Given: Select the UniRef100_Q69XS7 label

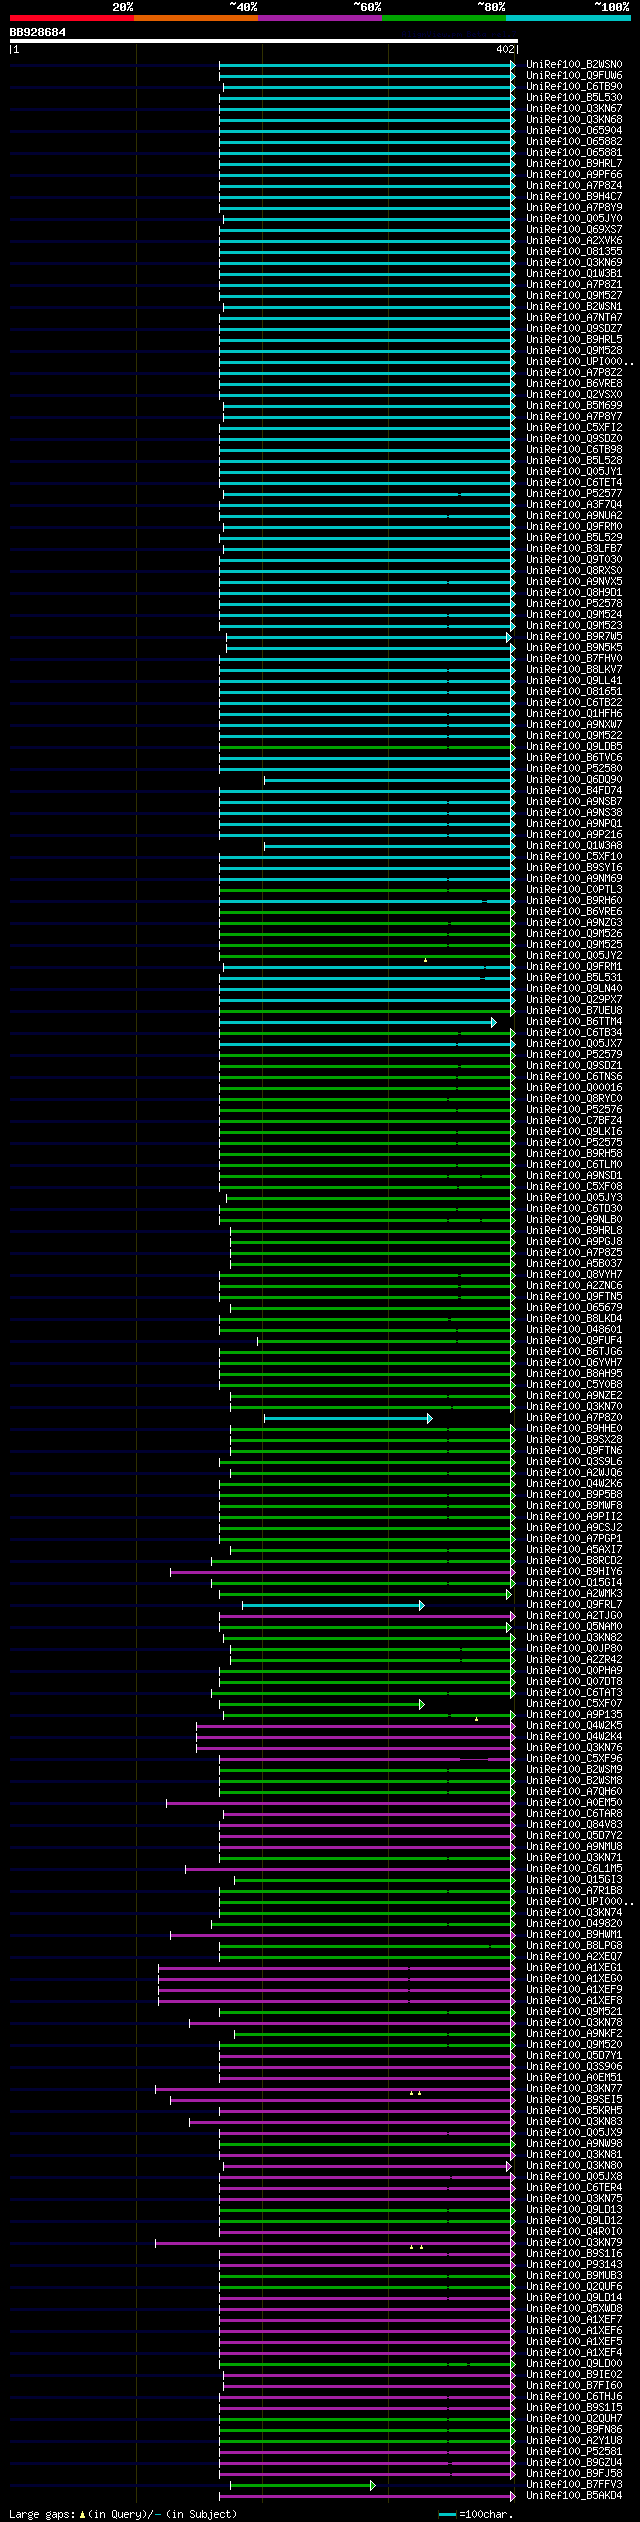Looking at the screenshot, I should click(x=574, y=230).
